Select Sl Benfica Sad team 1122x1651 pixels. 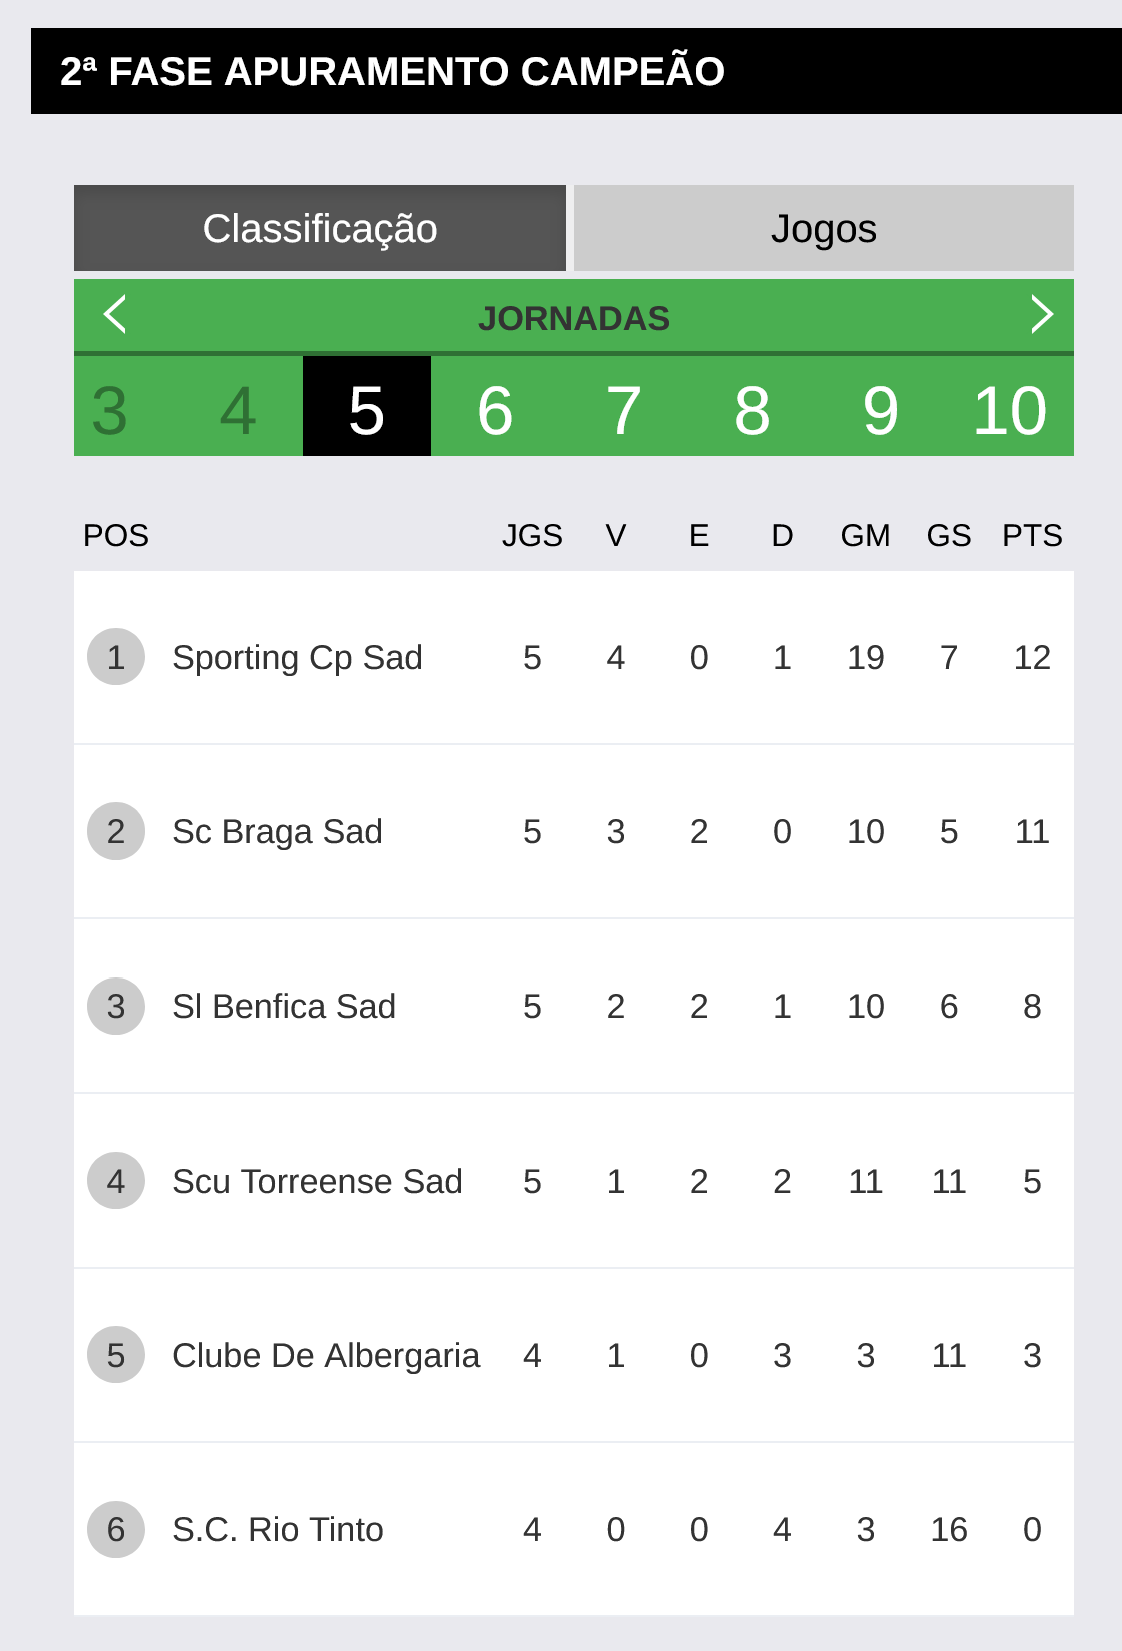[x=284, y=1007]
